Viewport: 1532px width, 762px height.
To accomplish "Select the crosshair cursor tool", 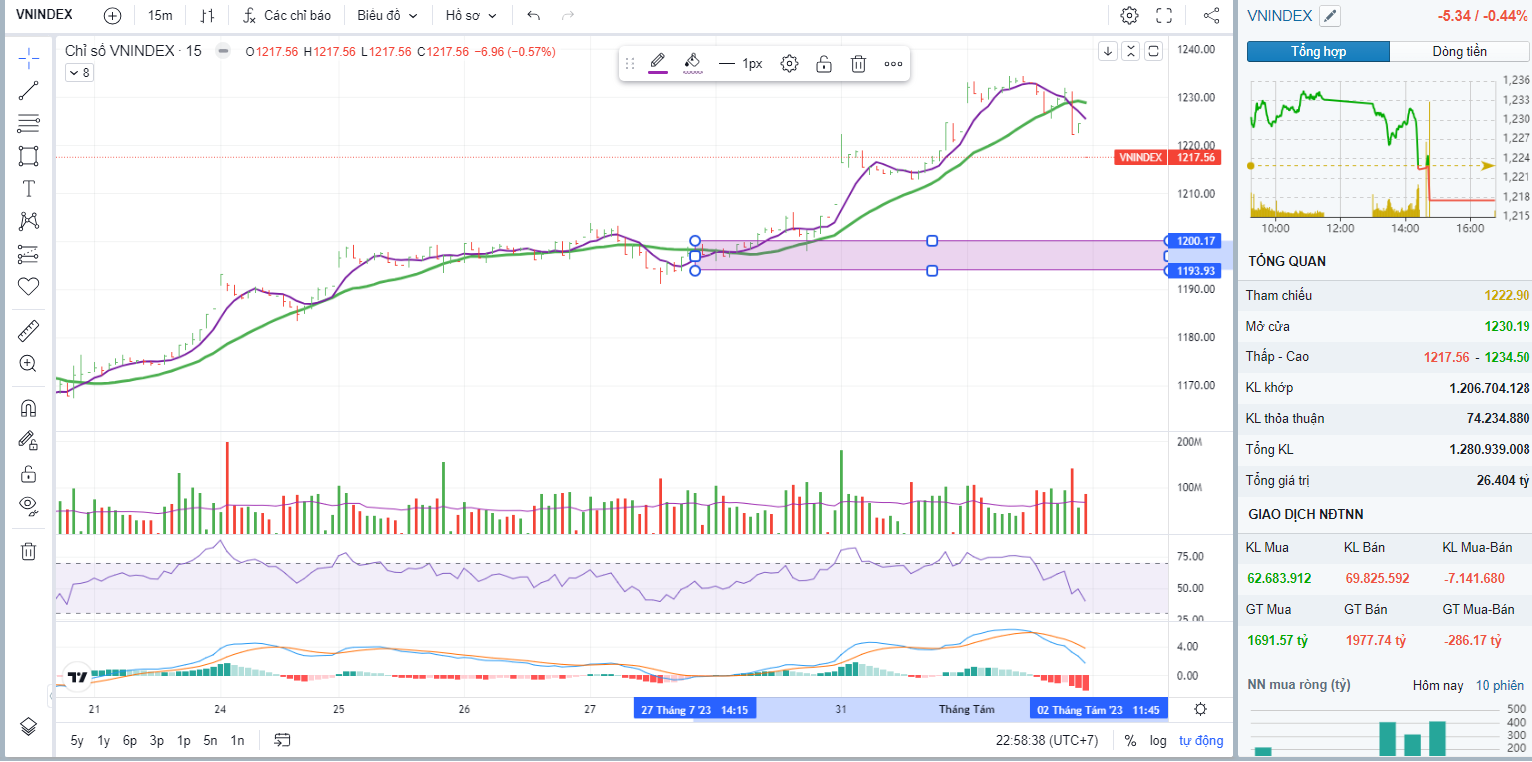I will [29, 57].
